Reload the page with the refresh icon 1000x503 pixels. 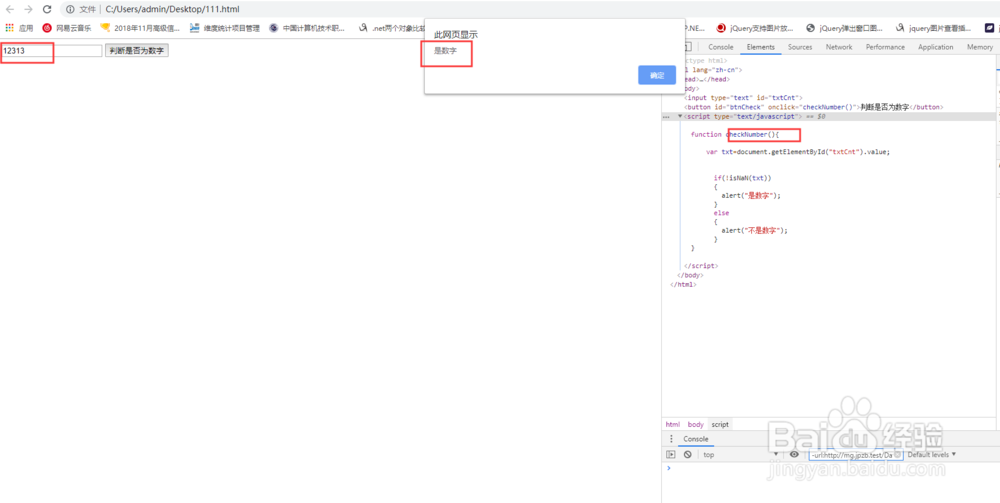(x=47, y=10)
